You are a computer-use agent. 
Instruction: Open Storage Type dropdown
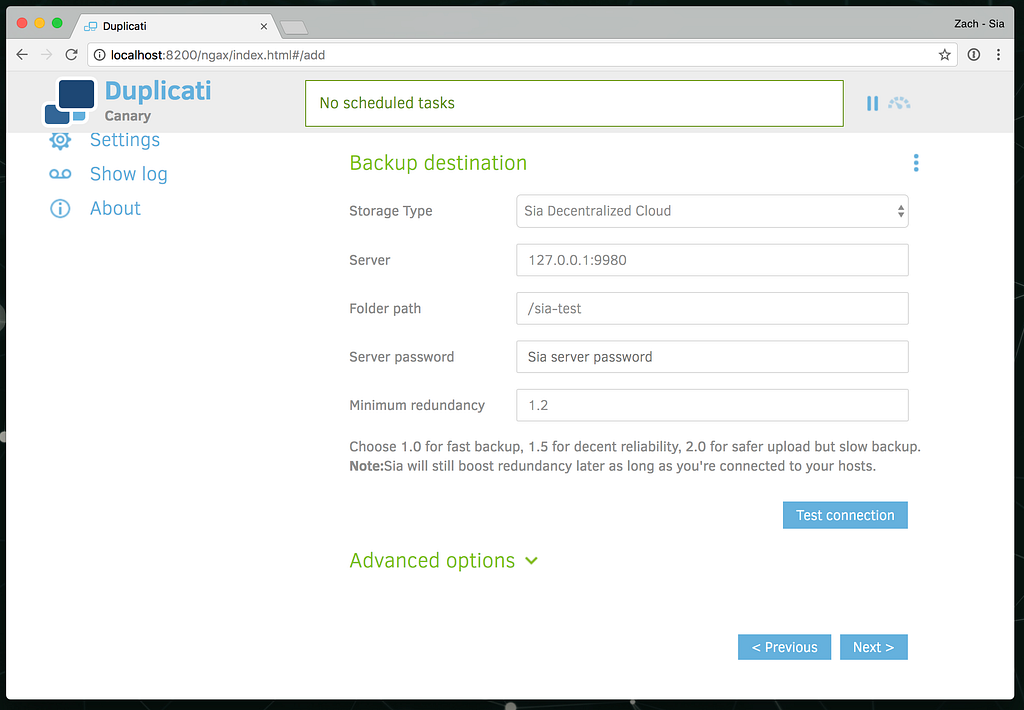coord(712,211)
